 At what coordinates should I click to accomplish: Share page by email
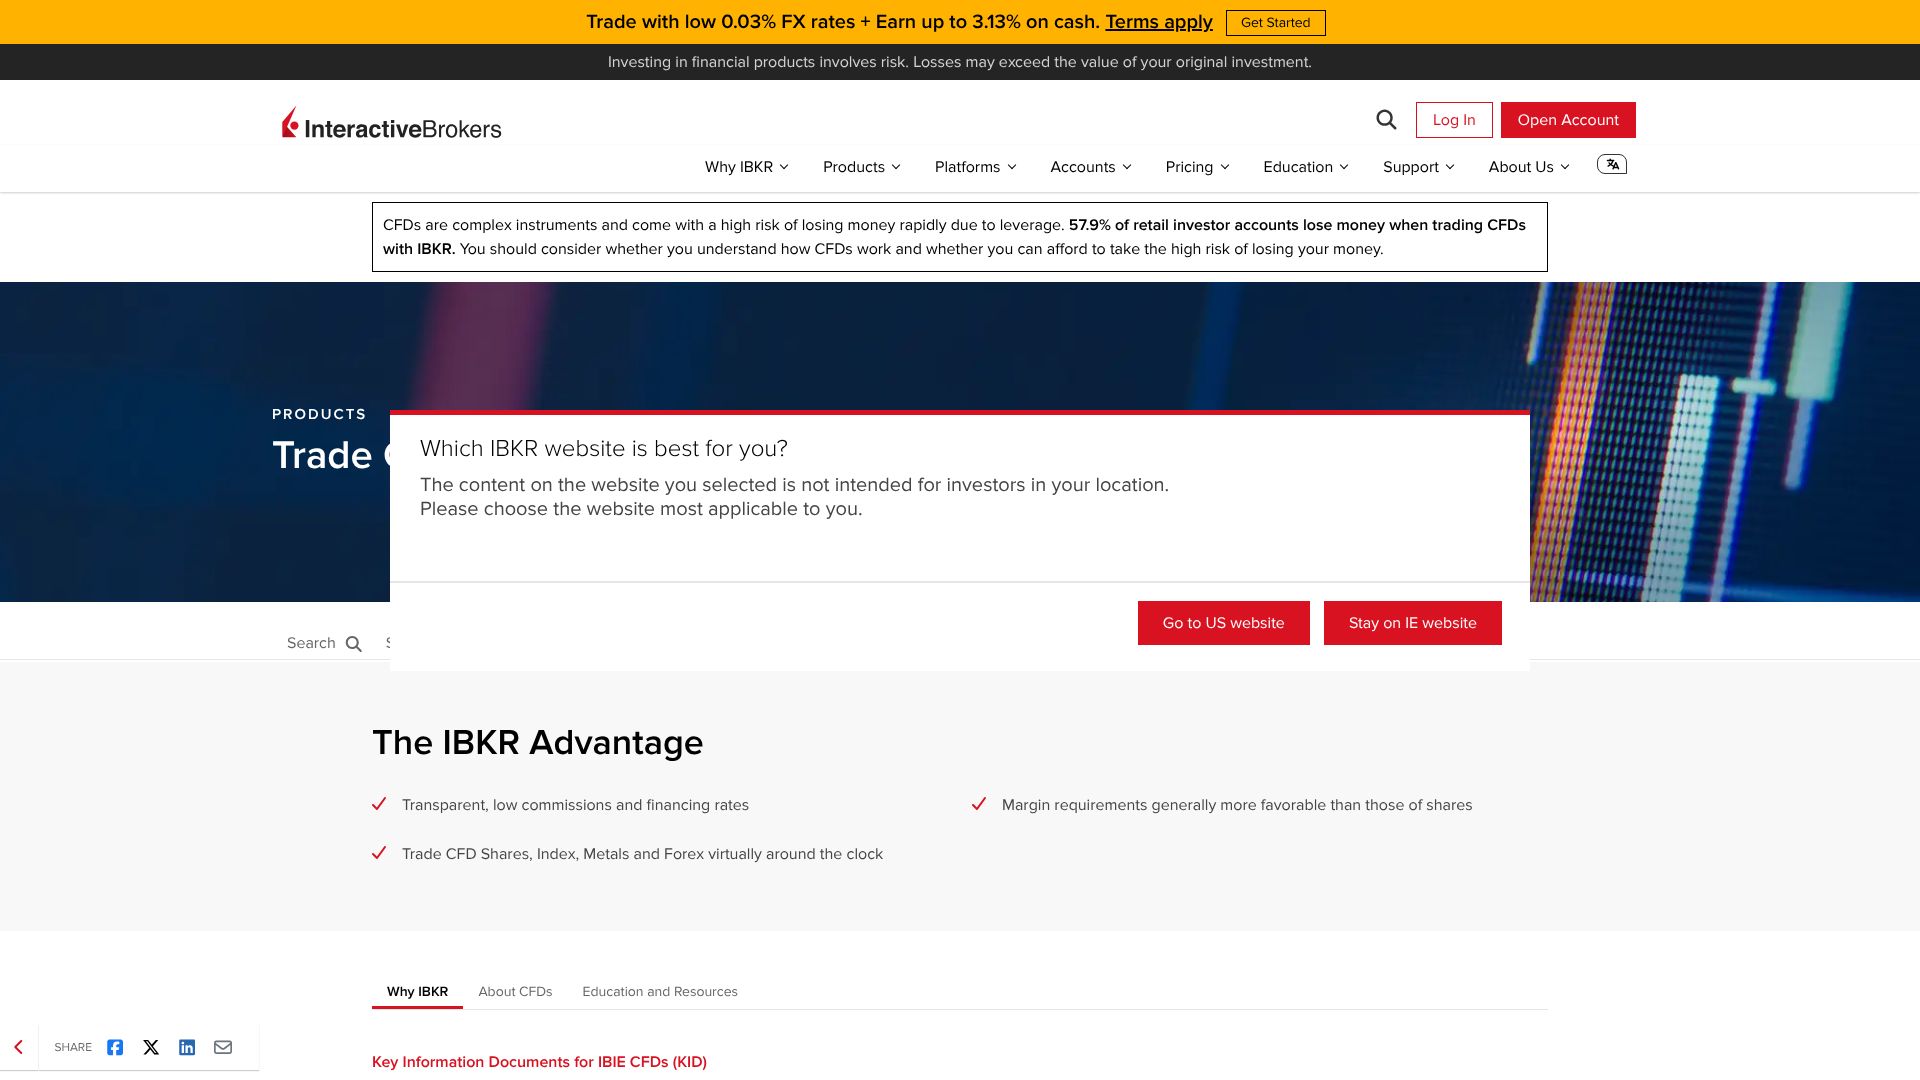point(223,1047)
